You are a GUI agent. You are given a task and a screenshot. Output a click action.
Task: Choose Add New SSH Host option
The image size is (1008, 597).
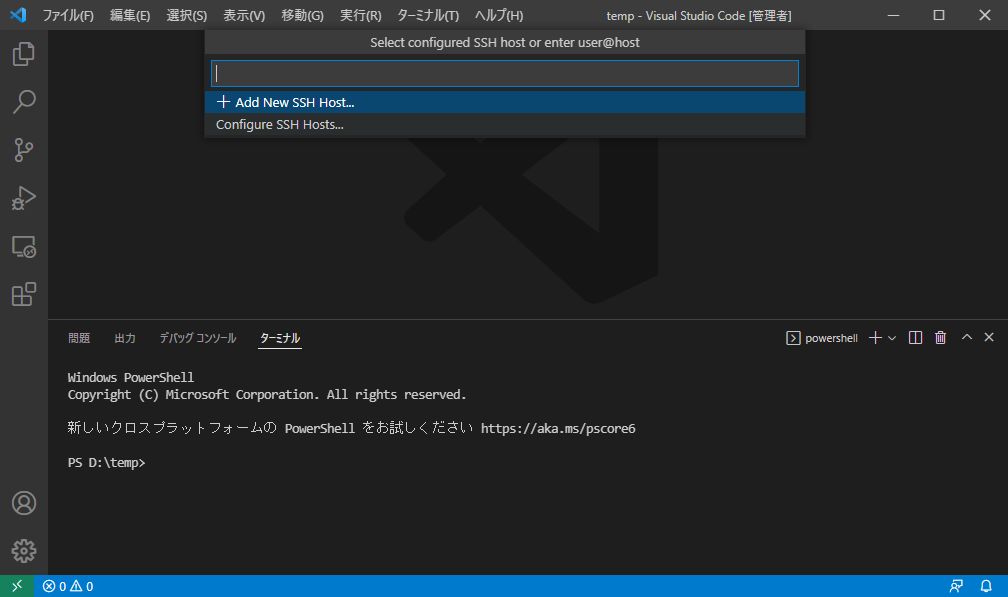pyautogui.click(x=505, y=102)
